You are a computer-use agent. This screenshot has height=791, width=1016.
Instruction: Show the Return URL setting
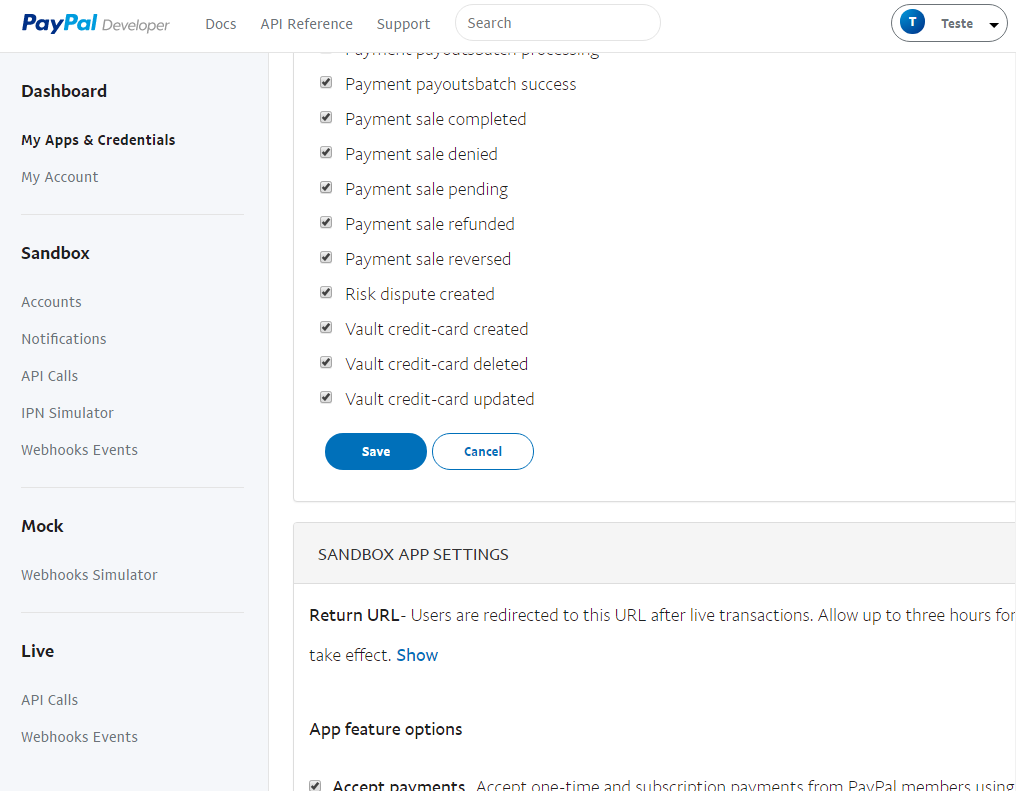click(417, 655)
